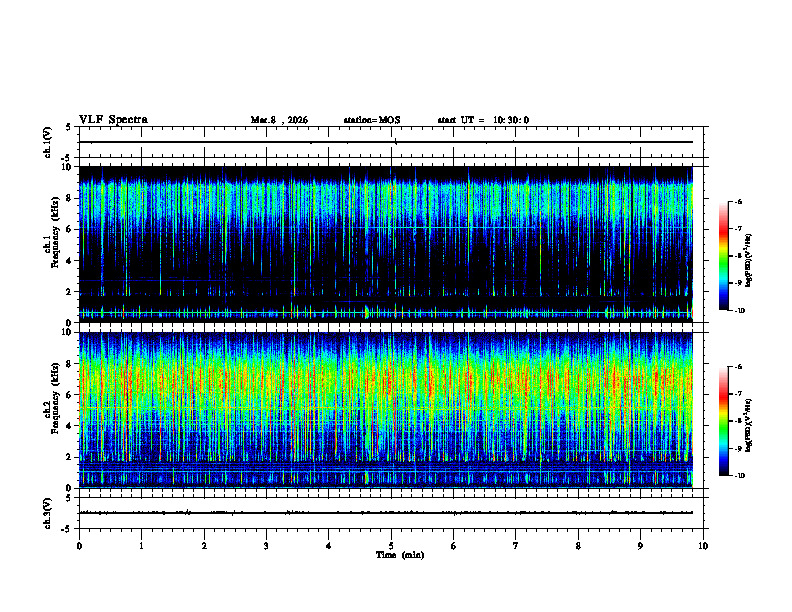Click inside the ch.2 spectrogram panel
Viewport: 792px width, 612px height.
point(386,410)
